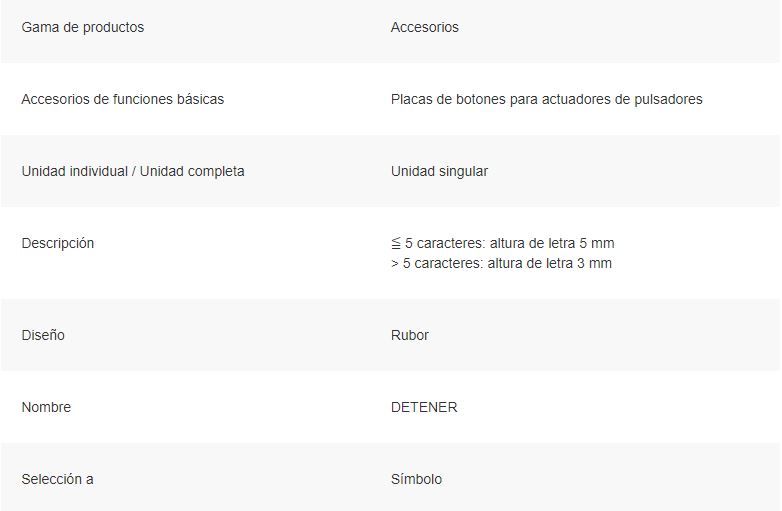Image resolution: width=782 pixels, height=511 pixels.
Task: Click 'Accesorios de funciones básicas' label
Action: 123,99
